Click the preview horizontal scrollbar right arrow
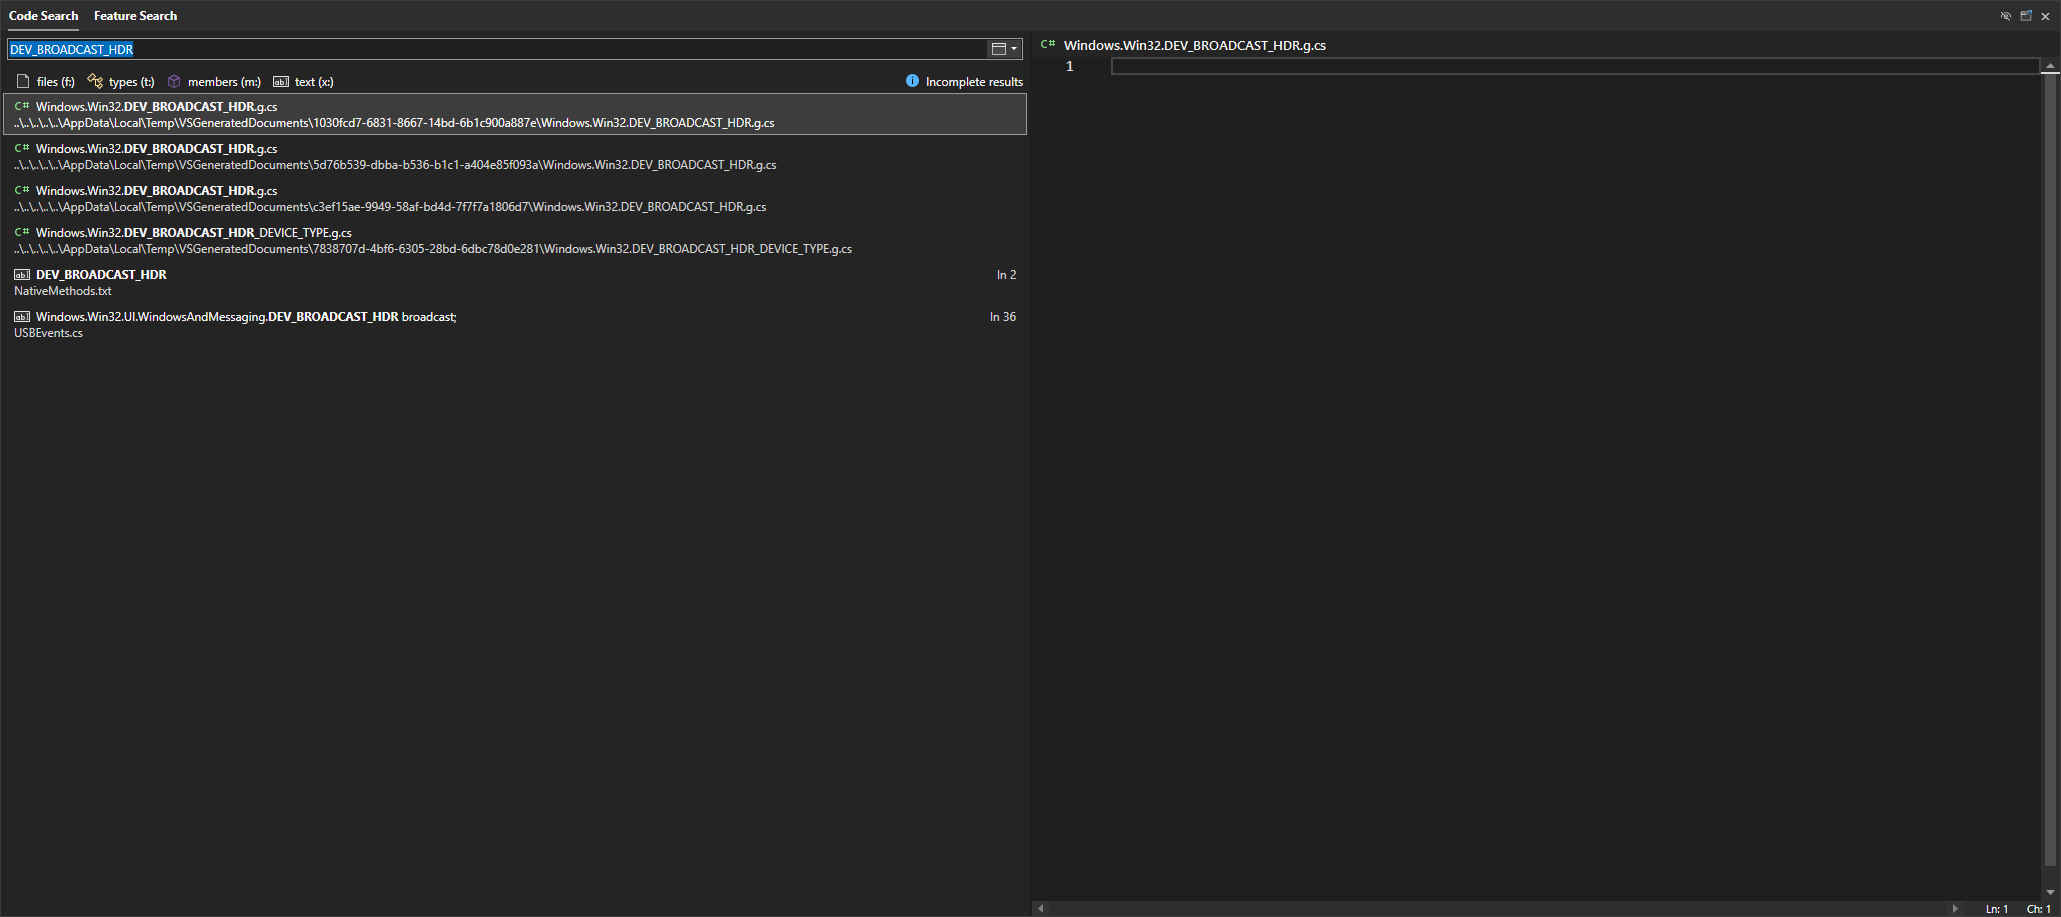Viewport: 2061px width, 917px height. 1955,908
